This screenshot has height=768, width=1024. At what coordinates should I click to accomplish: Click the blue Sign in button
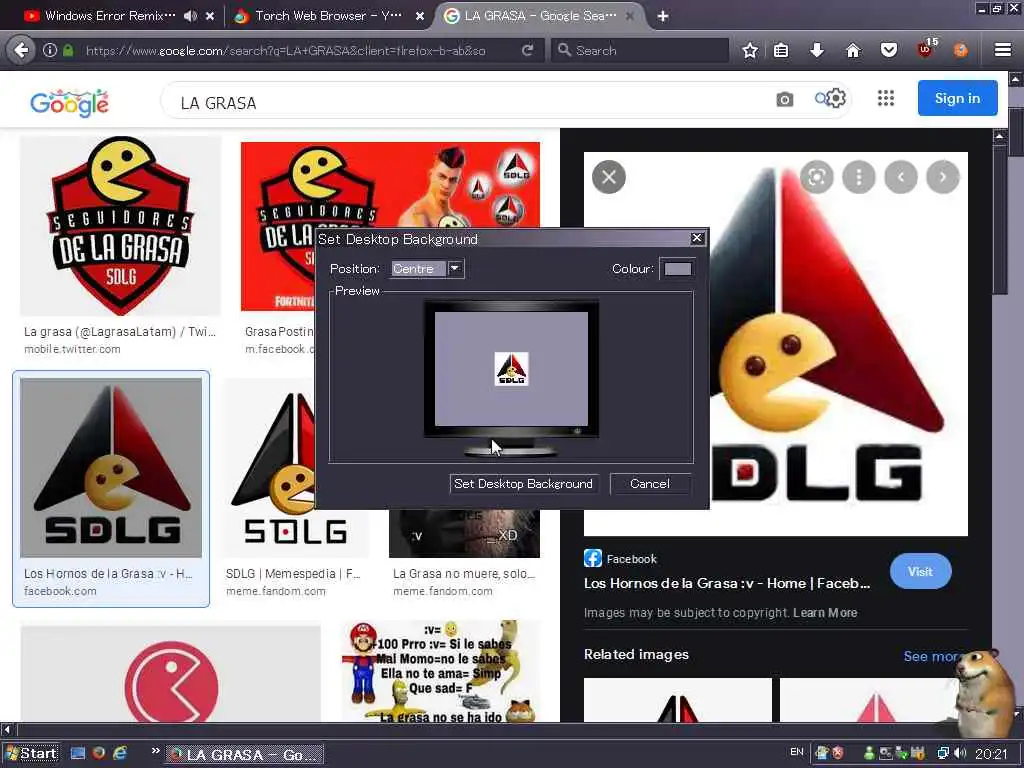tap(957, 98)
